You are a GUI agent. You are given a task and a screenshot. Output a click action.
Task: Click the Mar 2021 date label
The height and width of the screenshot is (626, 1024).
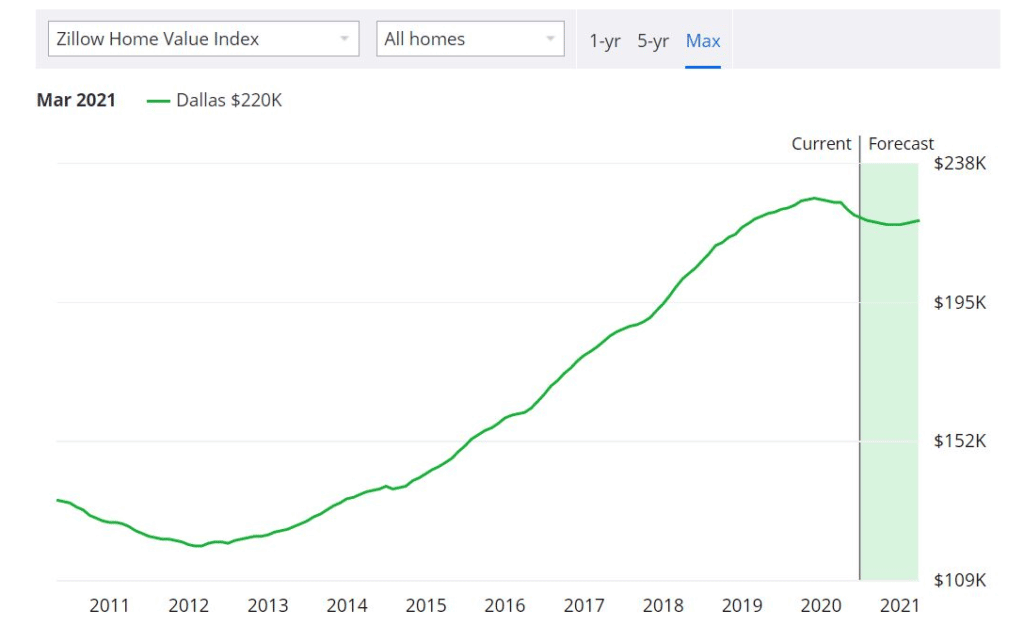[76, 100]
